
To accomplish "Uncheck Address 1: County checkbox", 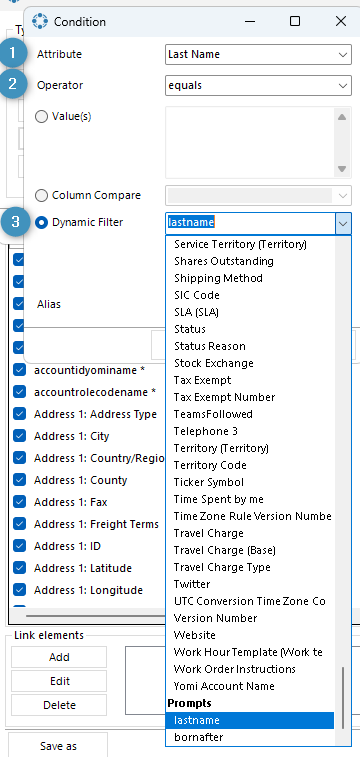I will [19, 480].
